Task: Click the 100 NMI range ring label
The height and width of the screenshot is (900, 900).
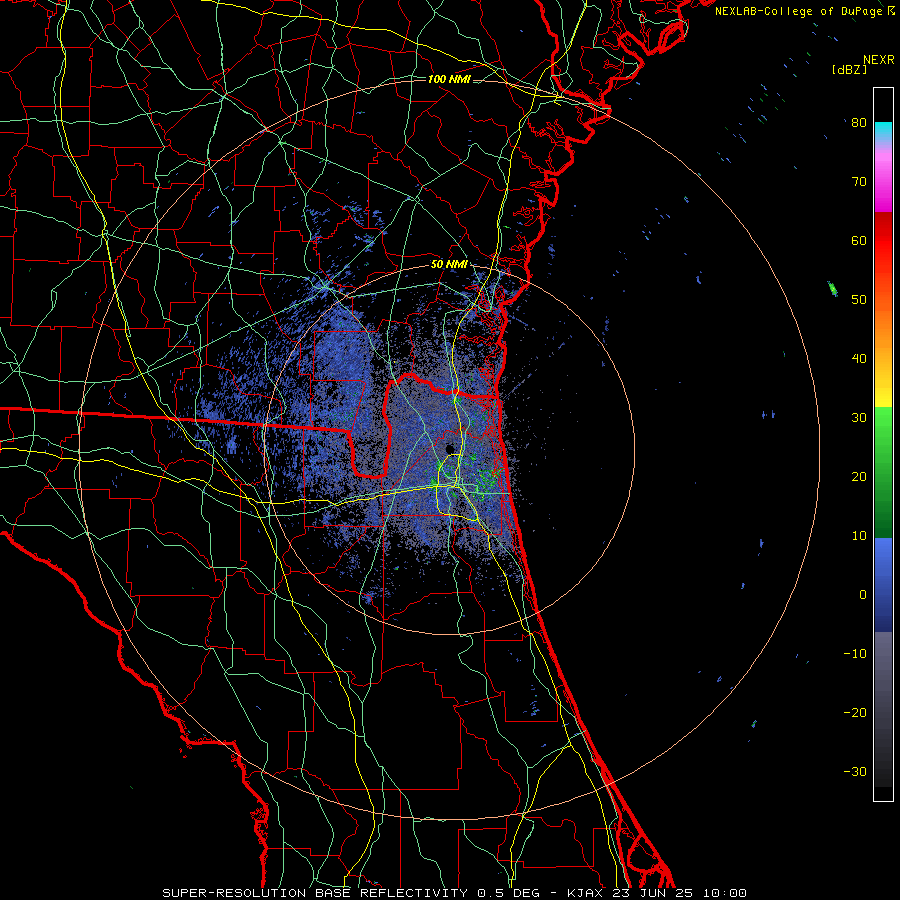Action: tap(449, 79)
